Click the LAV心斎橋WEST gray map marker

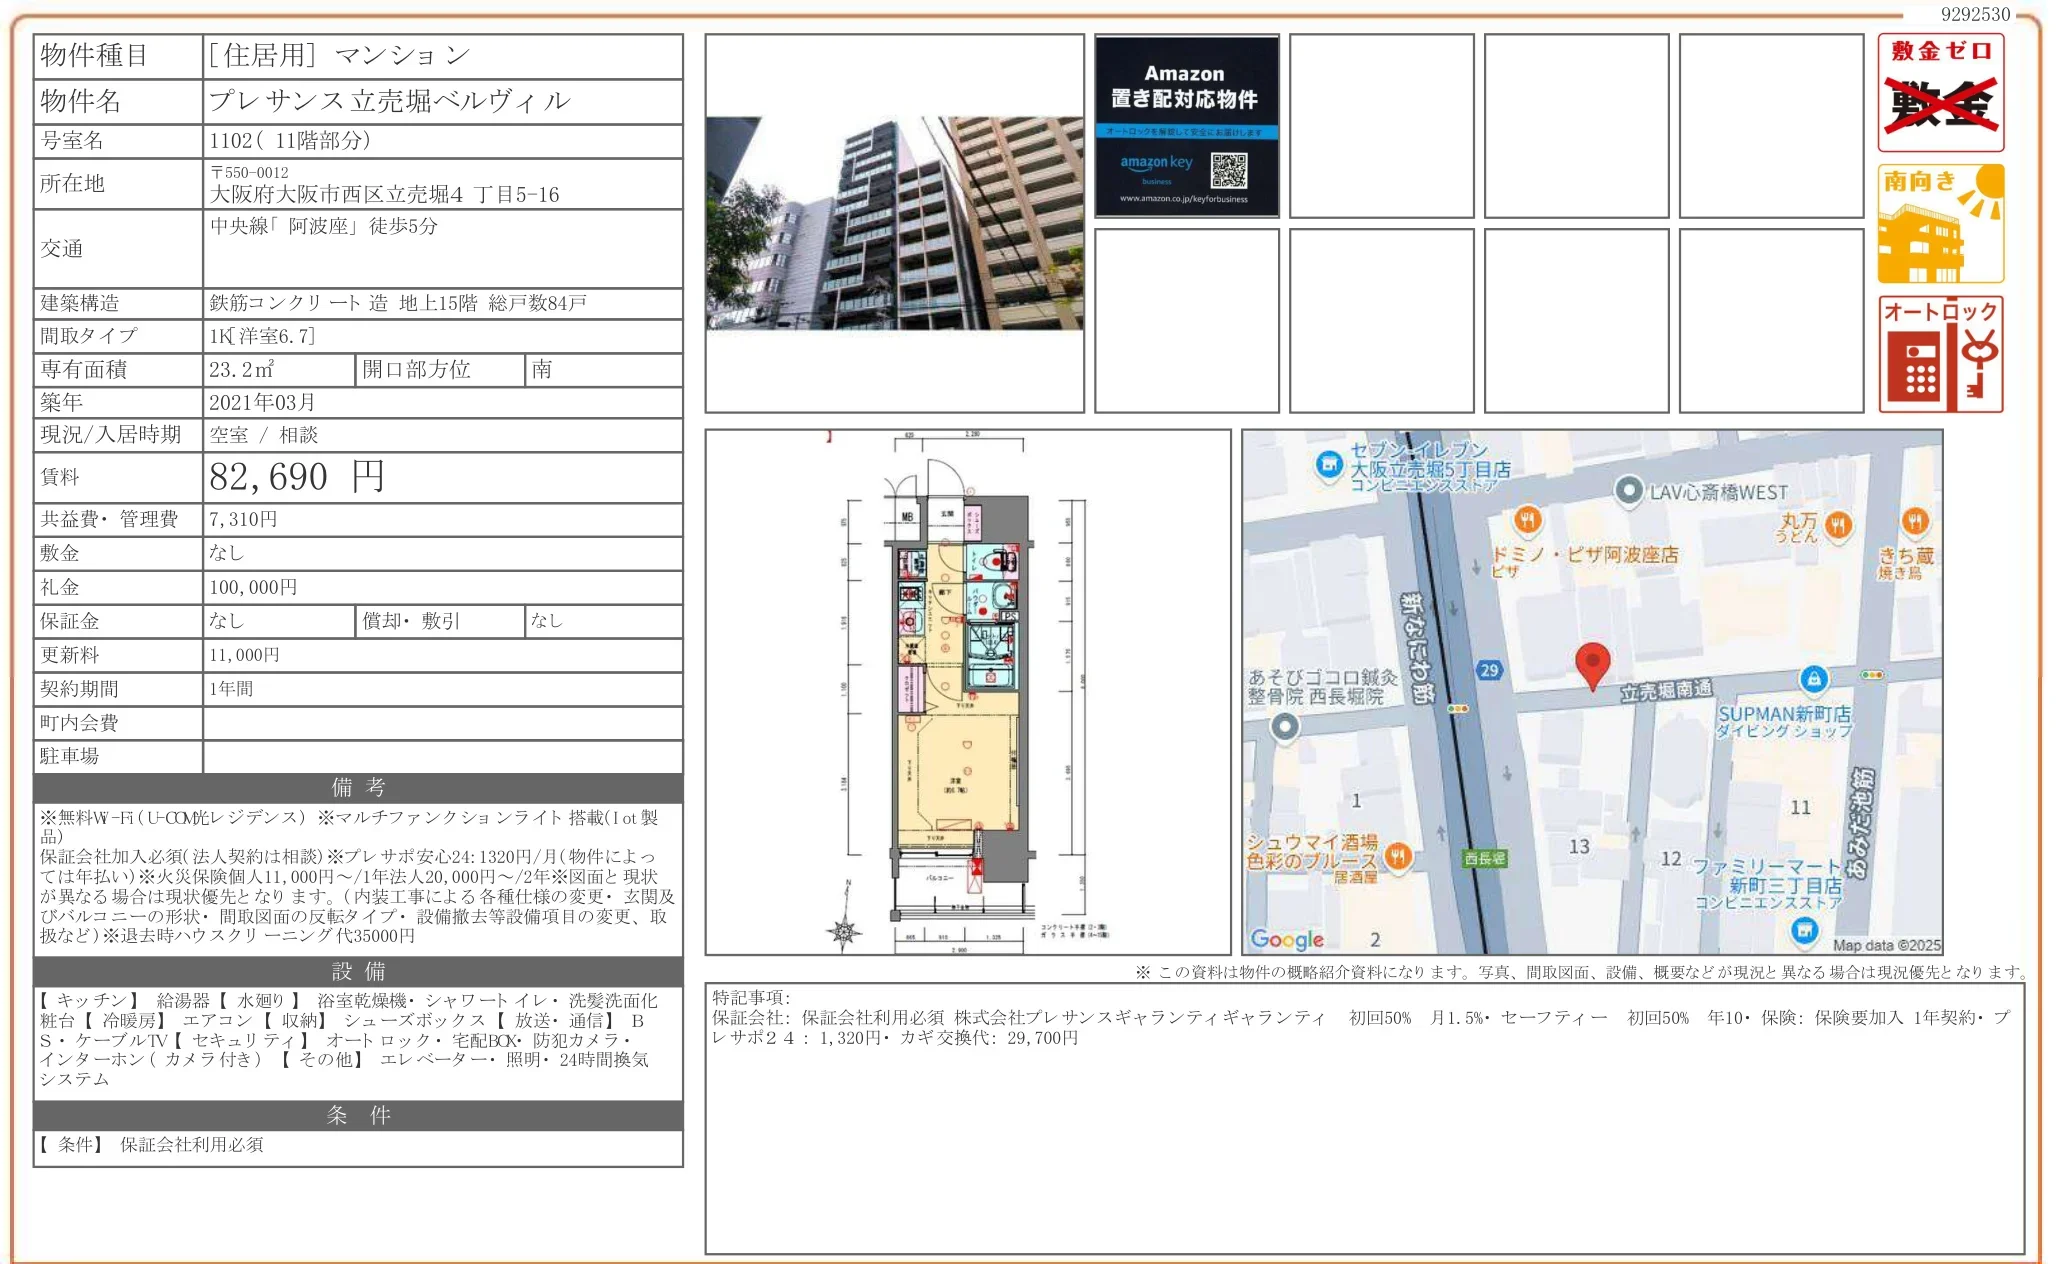(x=1629, y=490)
